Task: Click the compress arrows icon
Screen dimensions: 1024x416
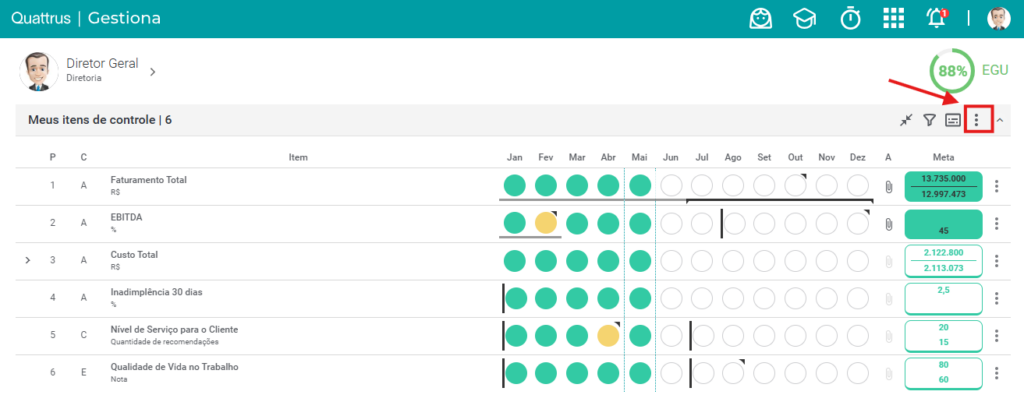Action: tap(905, 120)
